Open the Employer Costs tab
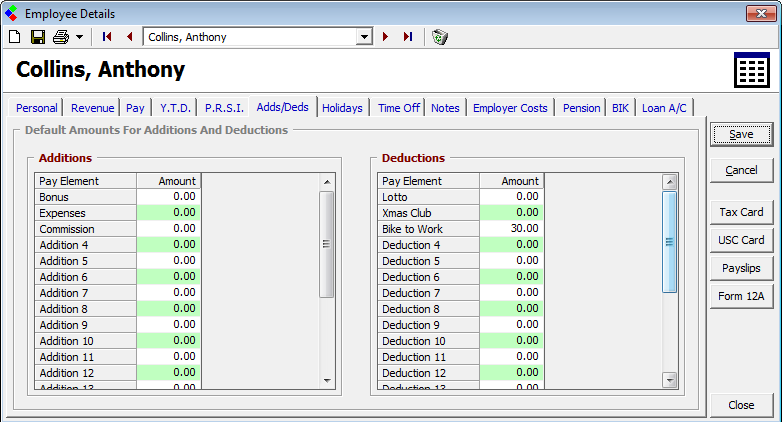This screenshot has width=783, height=422. [x=510, y=108]
